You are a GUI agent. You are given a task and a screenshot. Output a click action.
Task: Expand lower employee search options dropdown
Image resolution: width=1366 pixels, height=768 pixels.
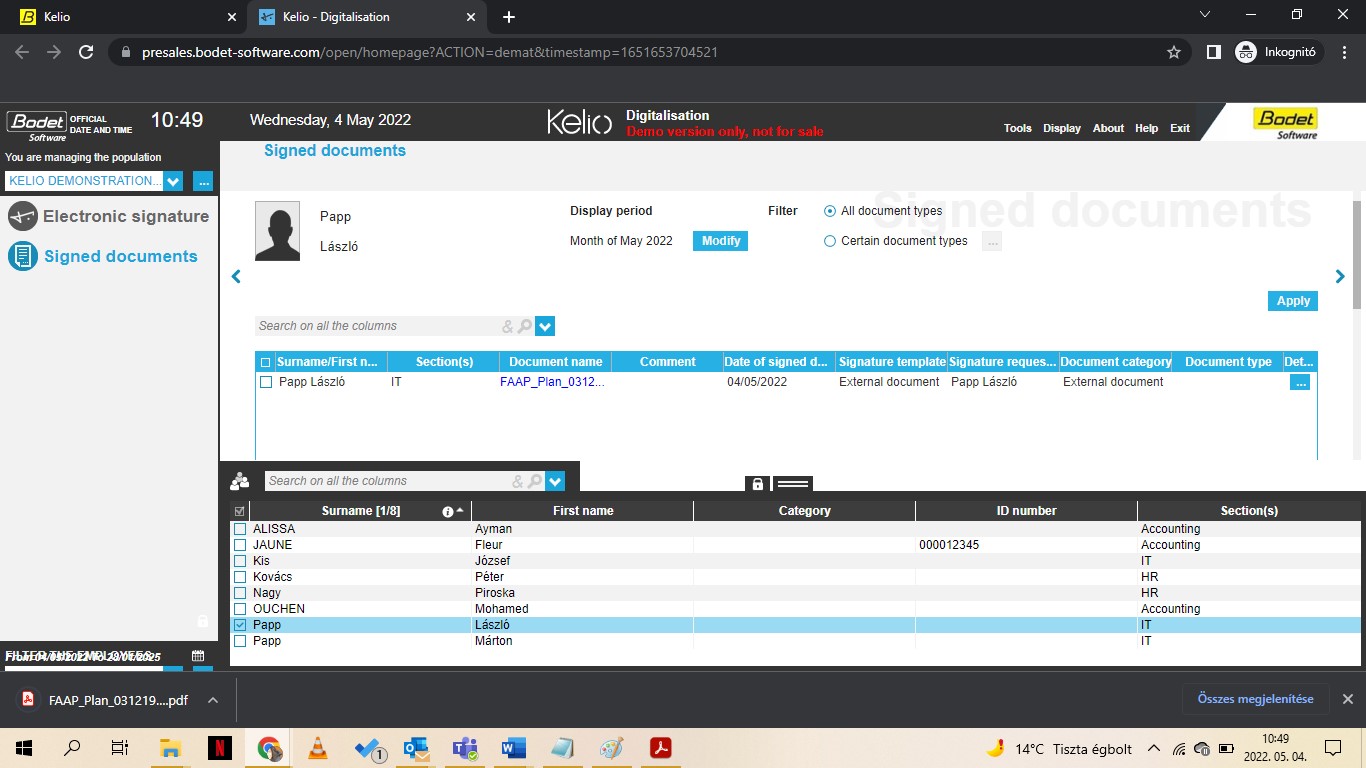tap(555, 481)
